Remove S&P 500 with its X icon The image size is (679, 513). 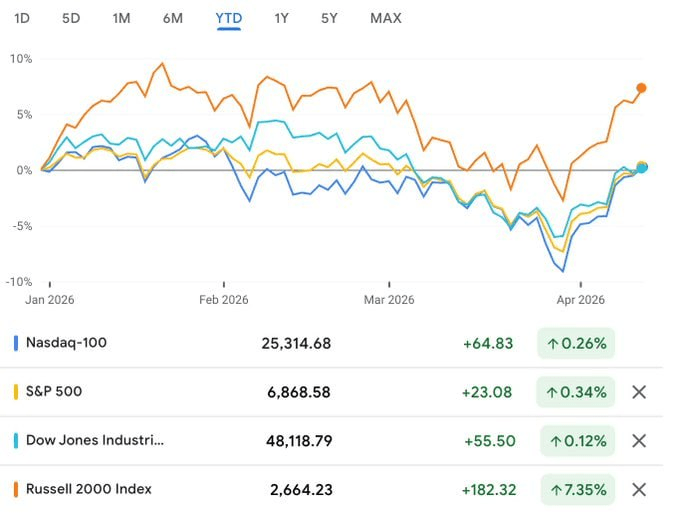click(639, 392)
